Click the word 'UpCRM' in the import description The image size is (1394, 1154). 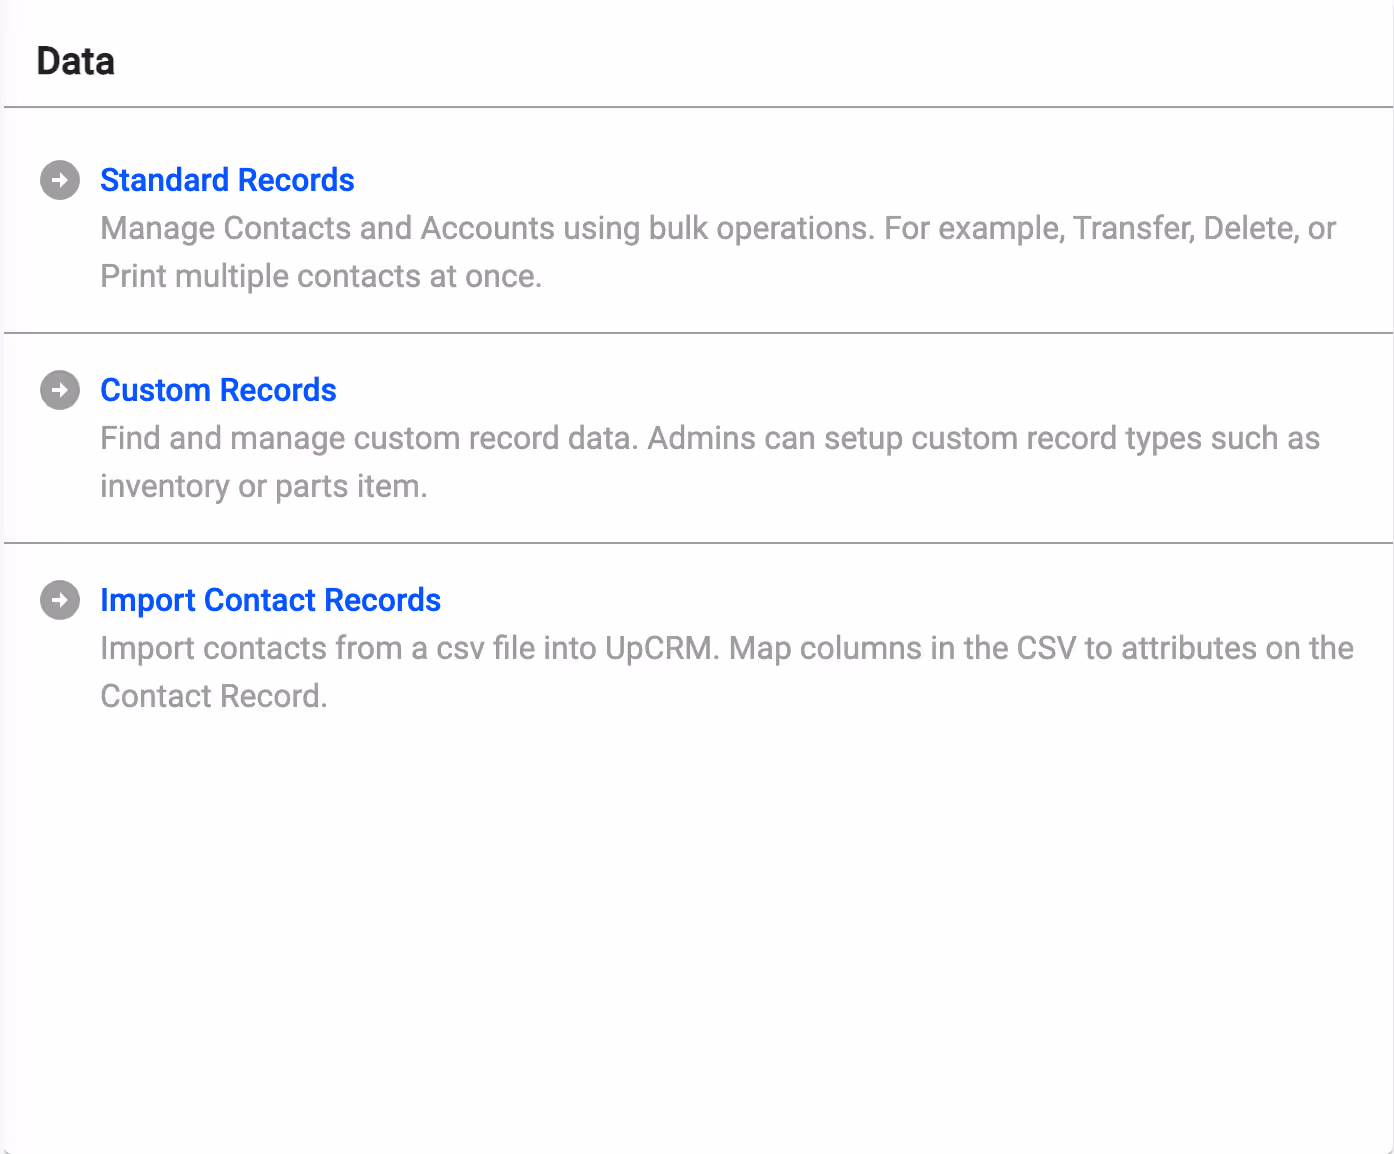coord(661,649)
